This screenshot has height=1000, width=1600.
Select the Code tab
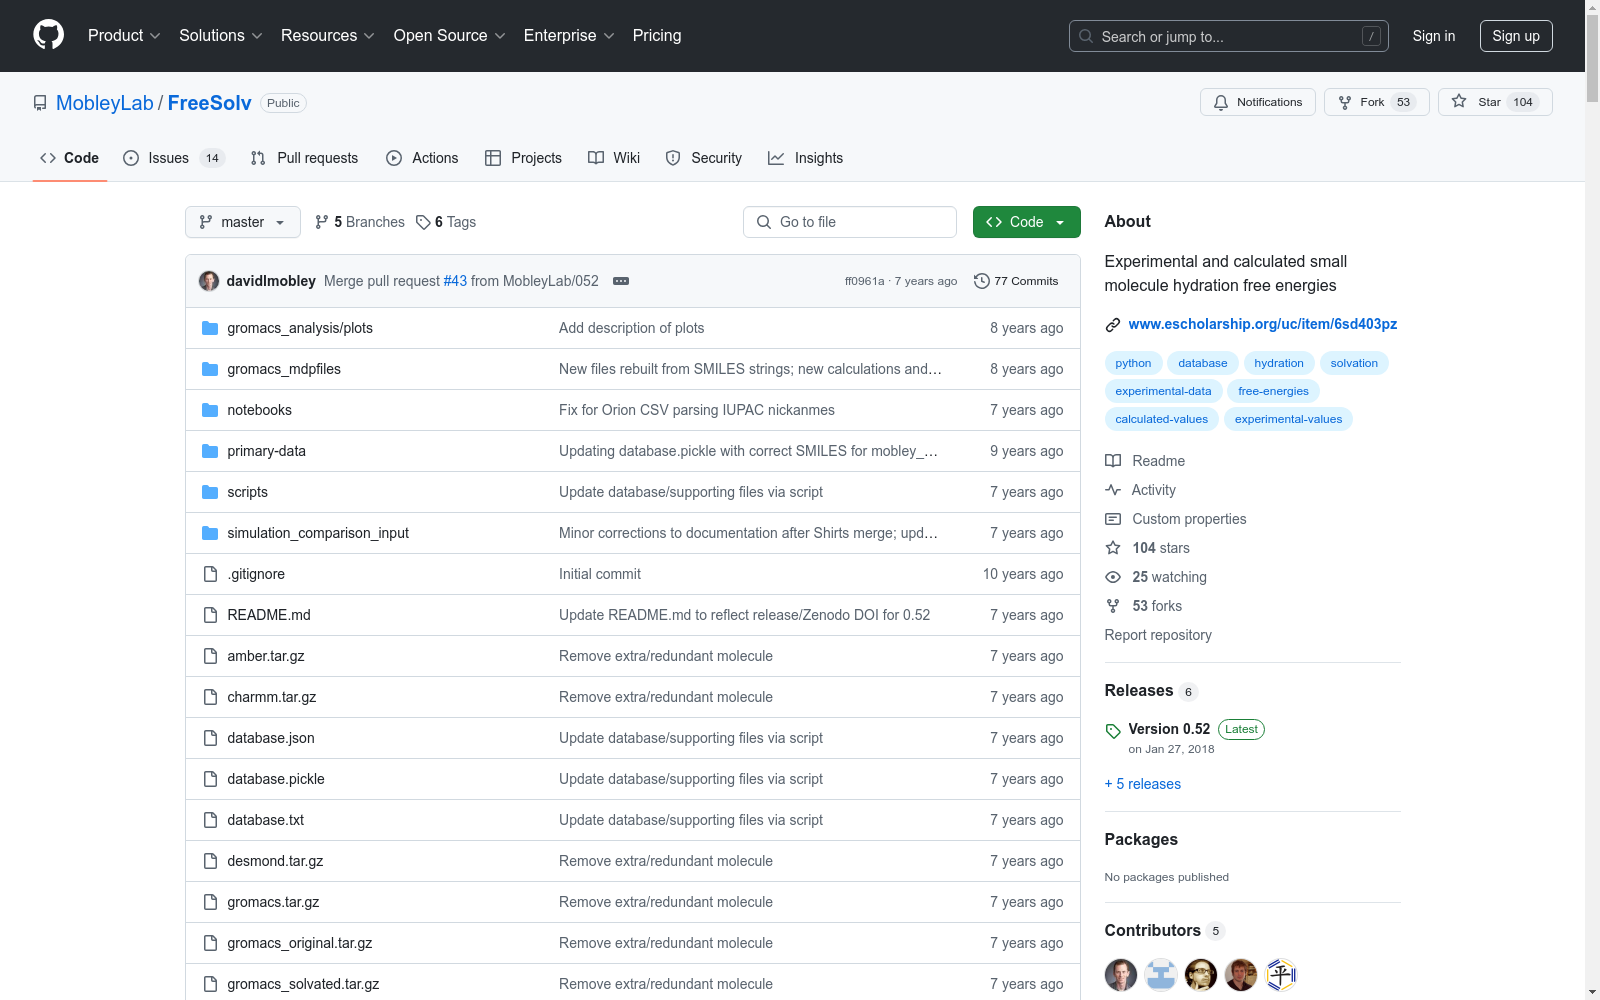(x=70, y=158)
